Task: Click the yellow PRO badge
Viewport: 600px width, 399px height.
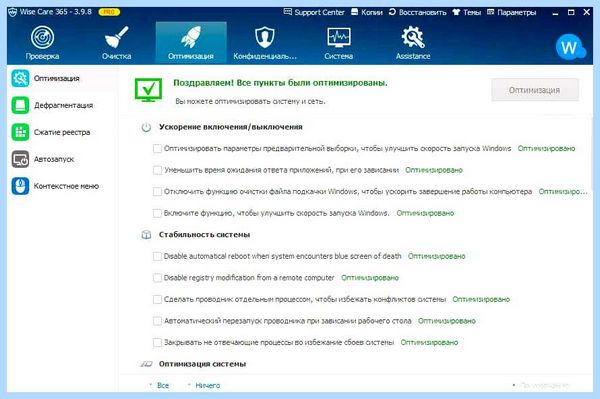Action: click(x=109, y=12)
